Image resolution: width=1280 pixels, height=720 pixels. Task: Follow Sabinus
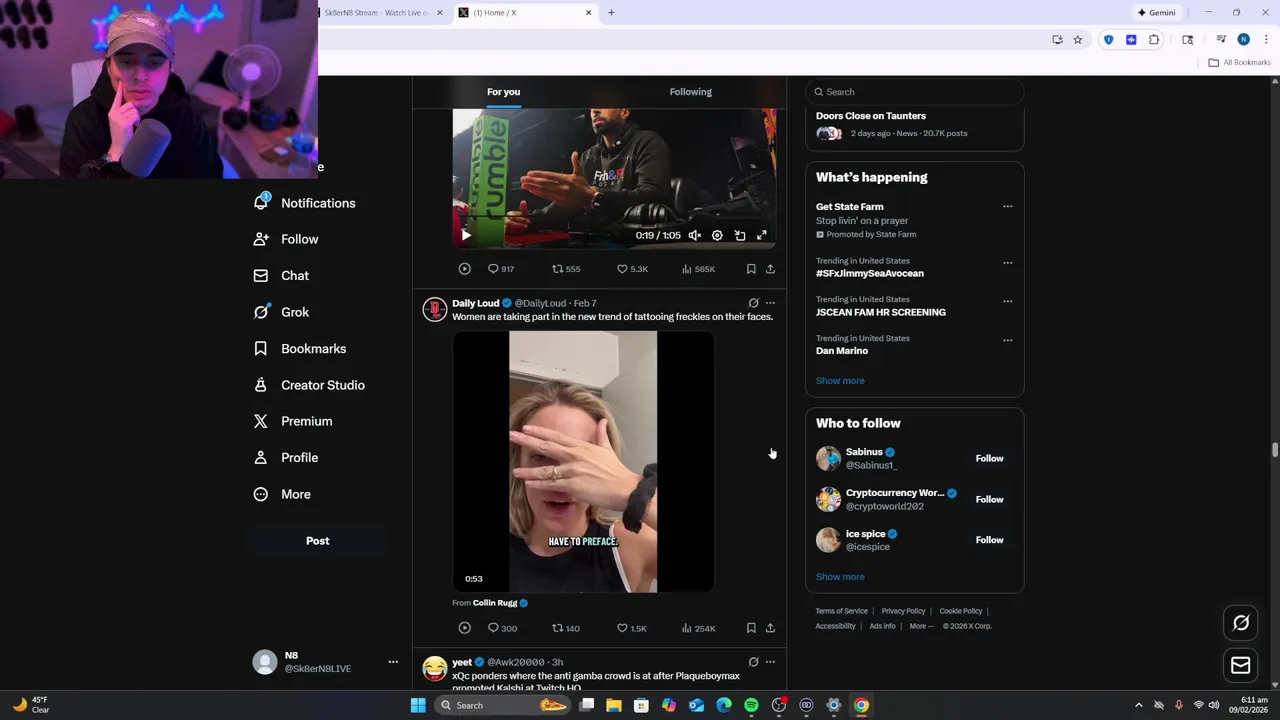[x=989, y=458]
